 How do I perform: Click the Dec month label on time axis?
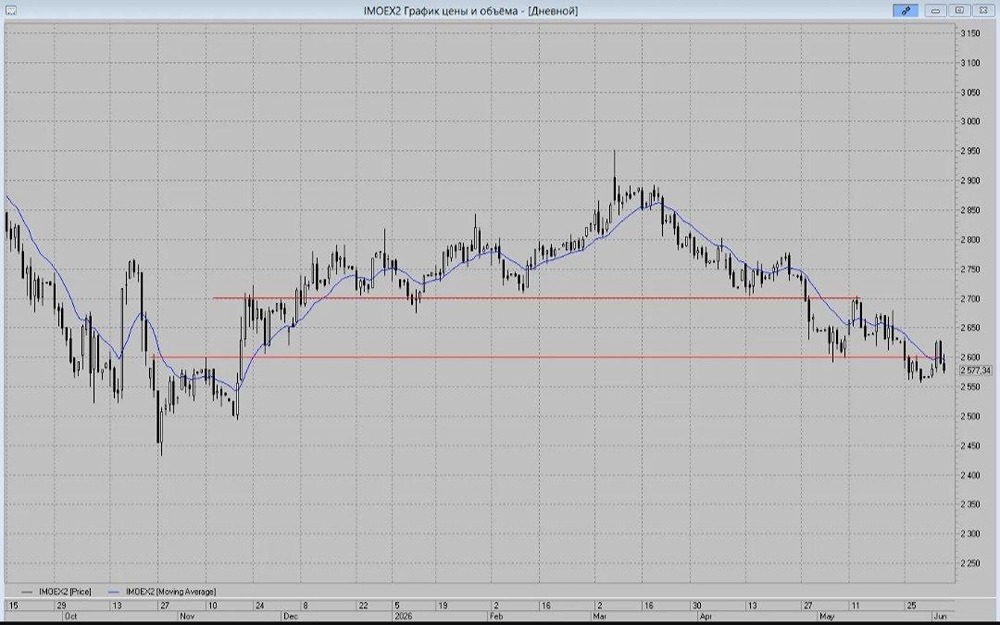point(290,617)
